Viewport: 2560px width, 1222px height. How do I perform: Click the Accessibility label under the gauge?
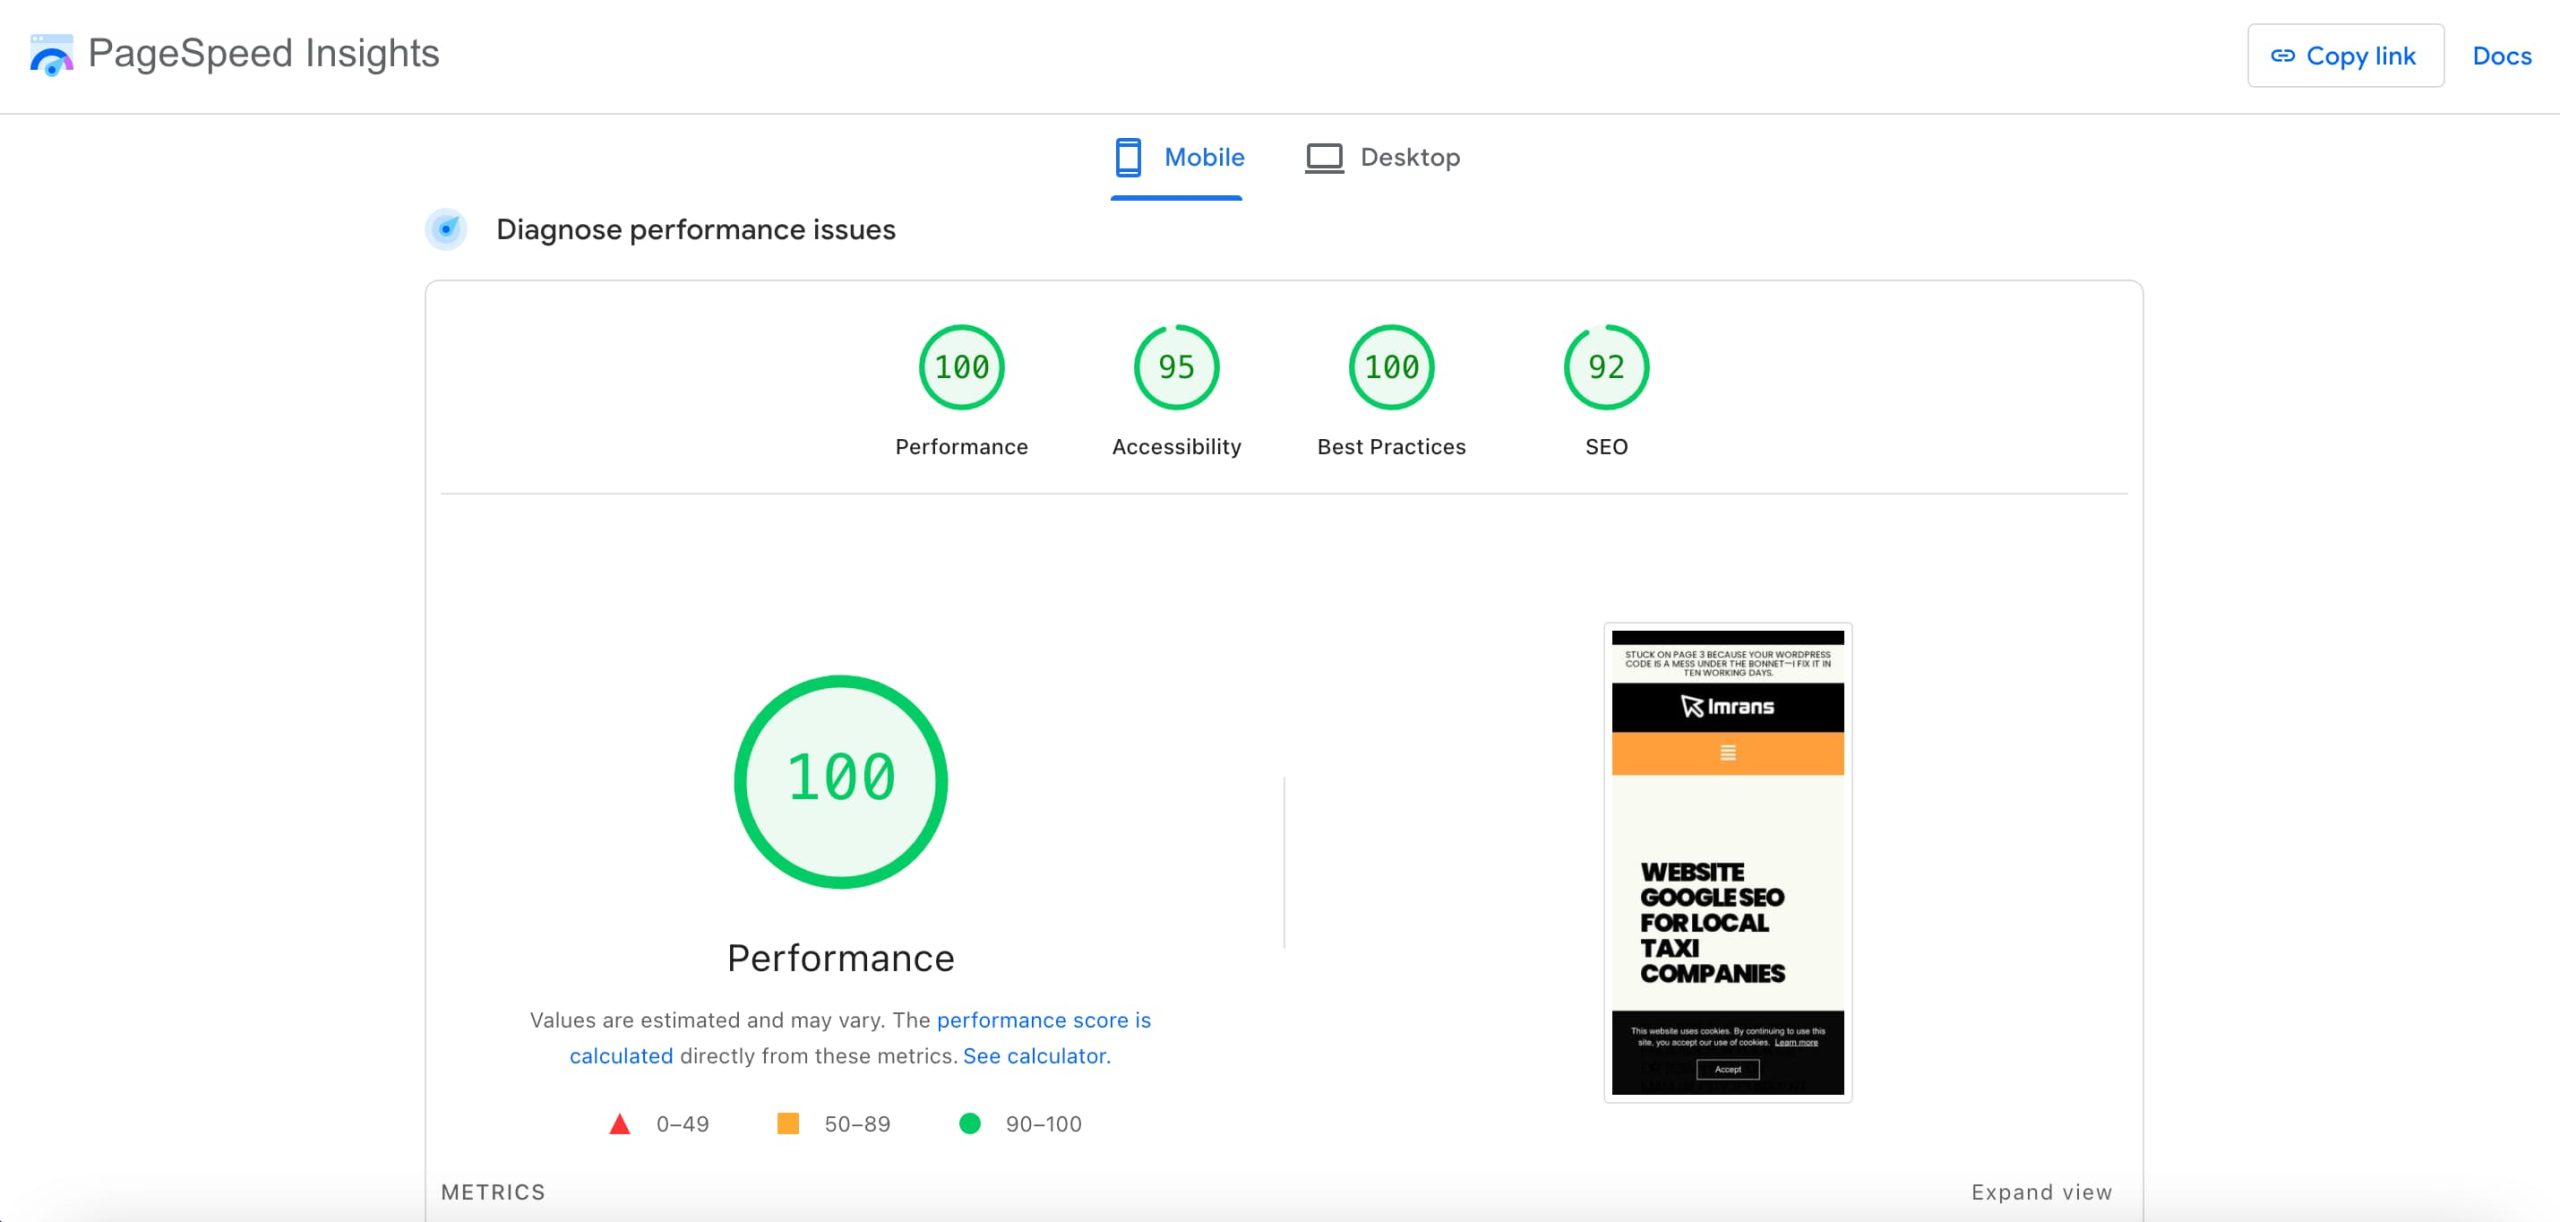tap(1176, 447)
